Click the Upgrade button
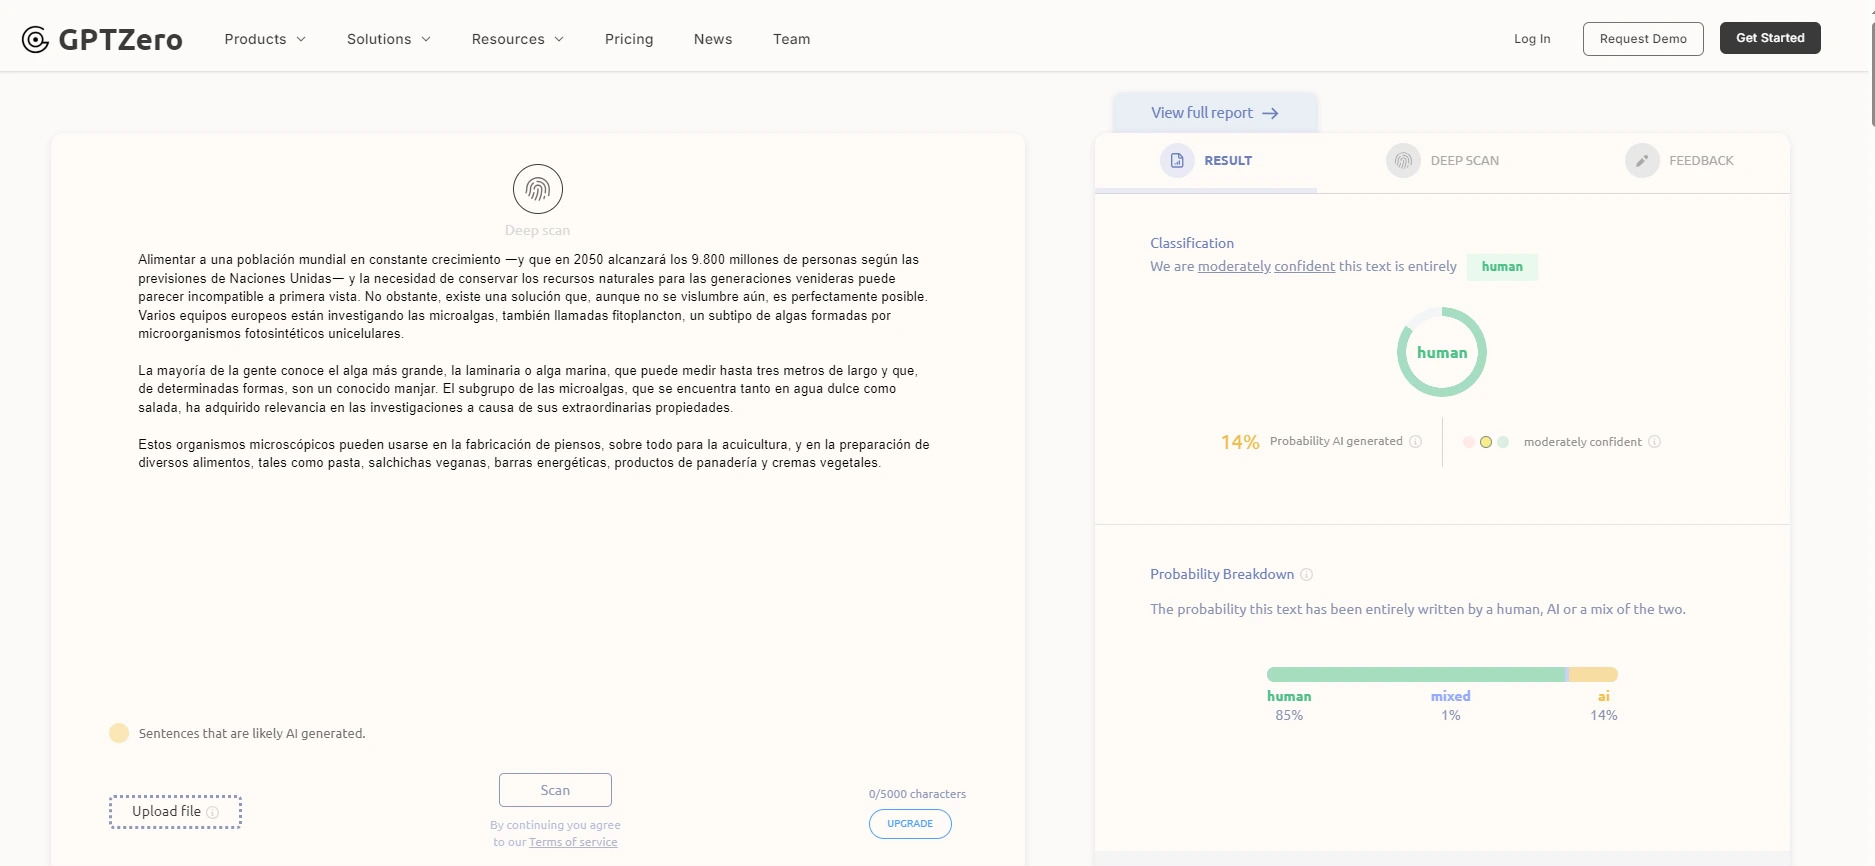 pos(910,824)
